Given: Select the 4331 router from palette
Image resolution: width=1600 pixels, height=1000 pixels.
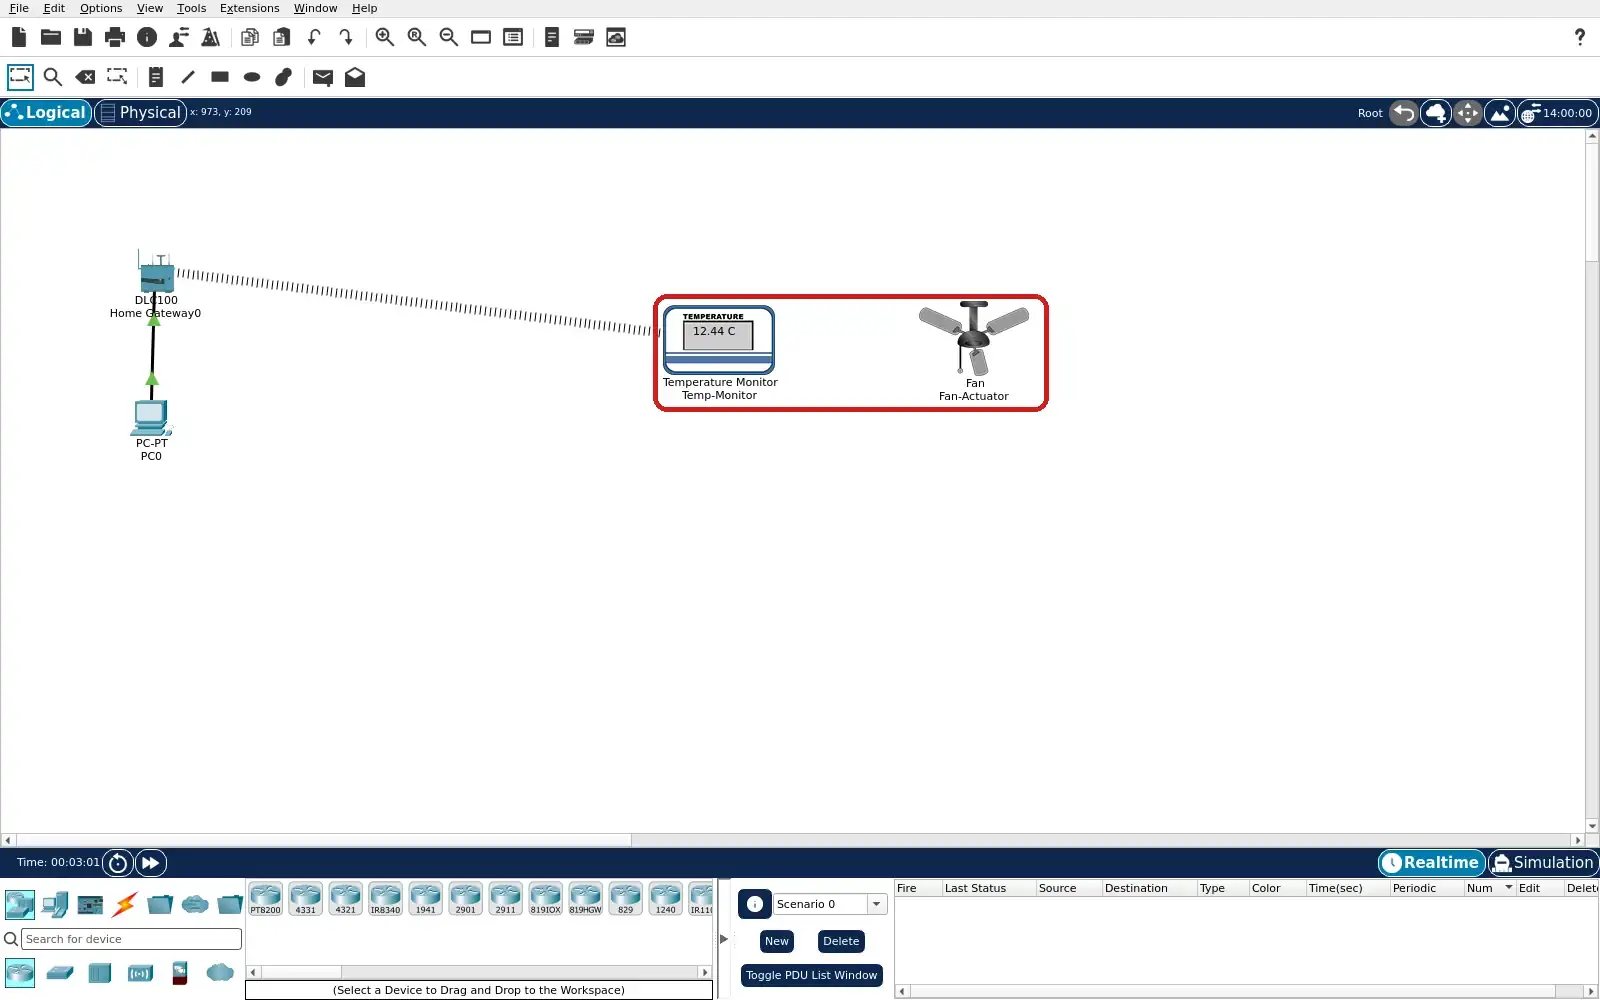Looking at the screenshot, I should pos(306,898).
